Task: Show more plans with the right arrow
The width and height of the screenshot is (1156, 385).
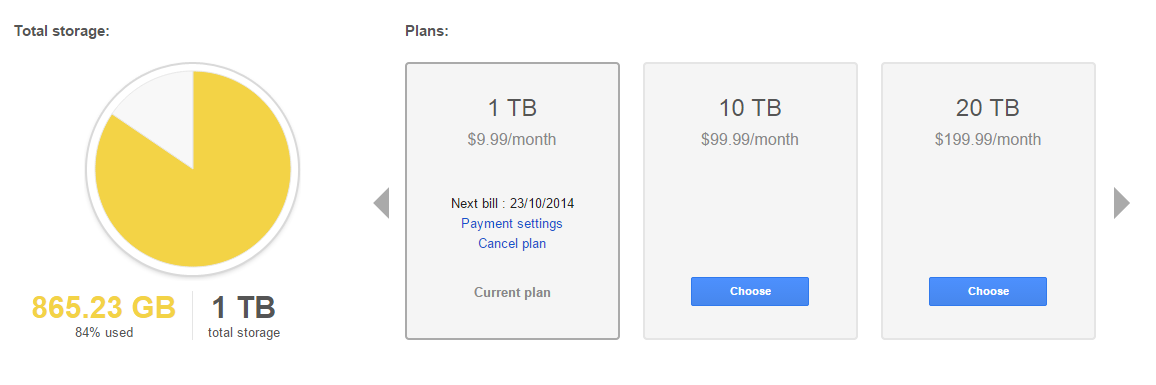Action: coord(1121,203)
